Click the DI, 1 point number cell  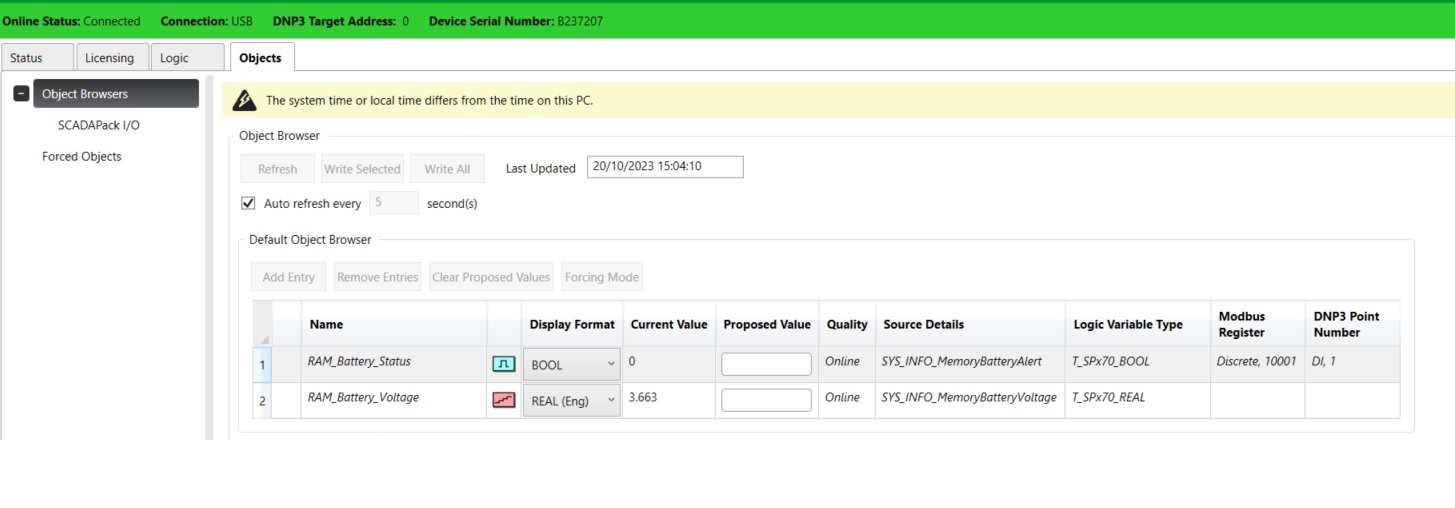pos(1352,365)
